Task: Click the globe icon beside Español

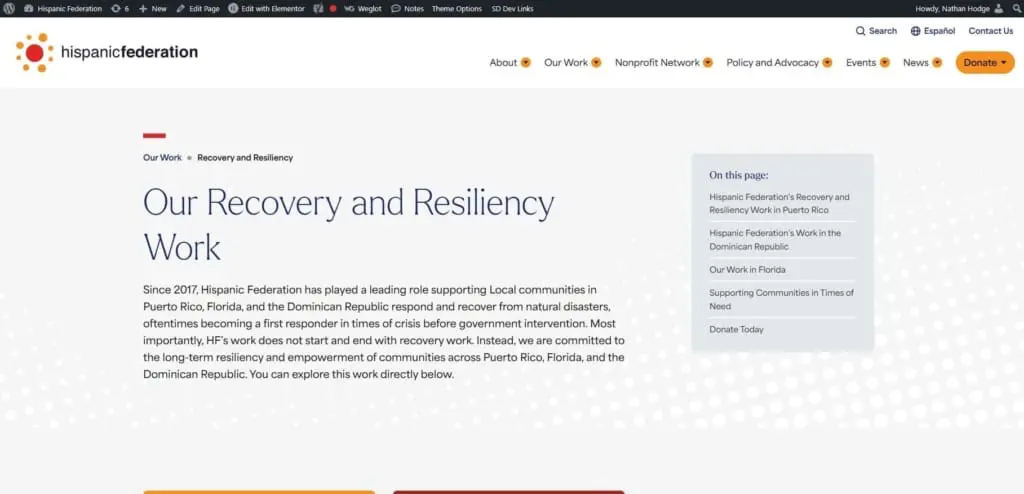Action: pyautogui.click(x=915, y=31)
